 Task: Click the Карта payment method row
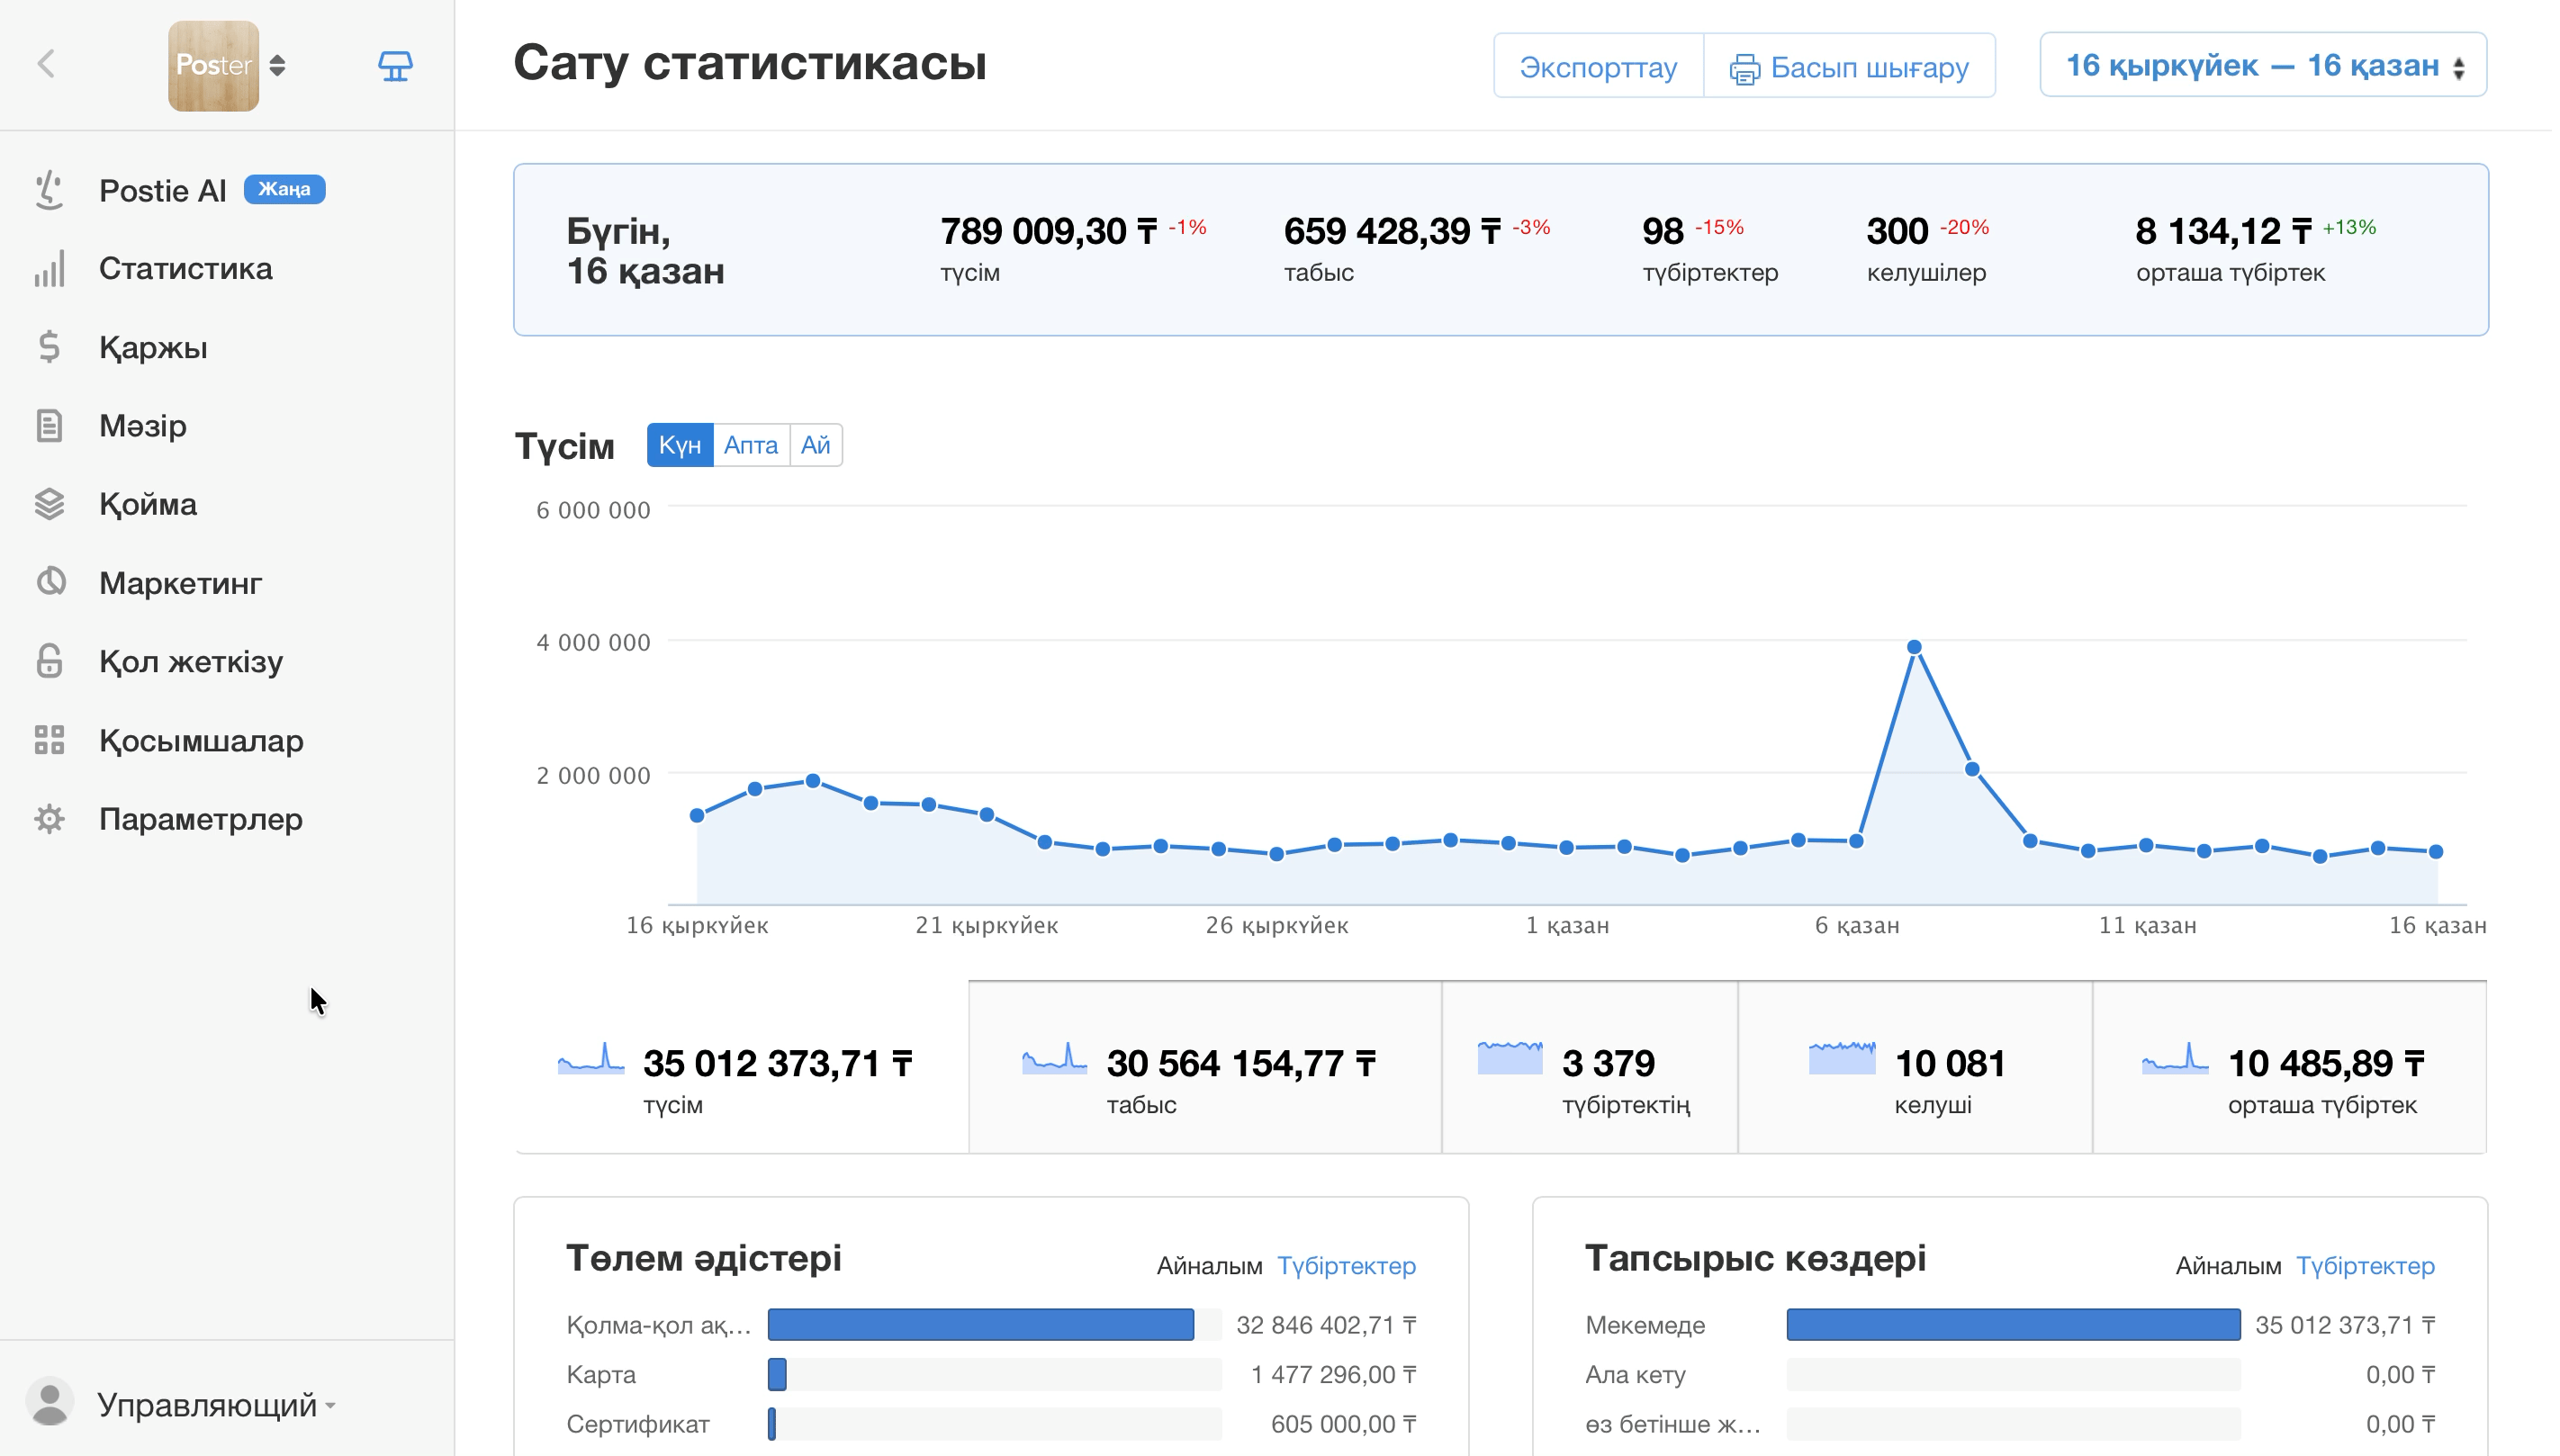[991, 1375]
